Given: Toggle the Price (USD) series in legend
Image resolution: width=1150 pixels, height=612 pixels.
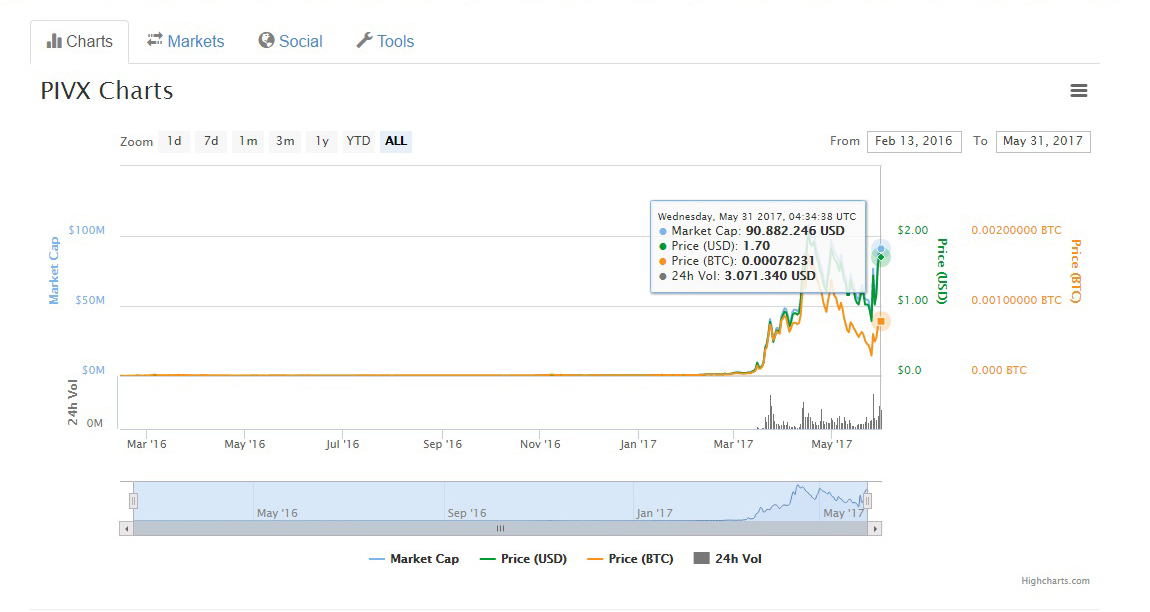Looking at the screenshot, I should pyautogui.click(x=523, y=559).
